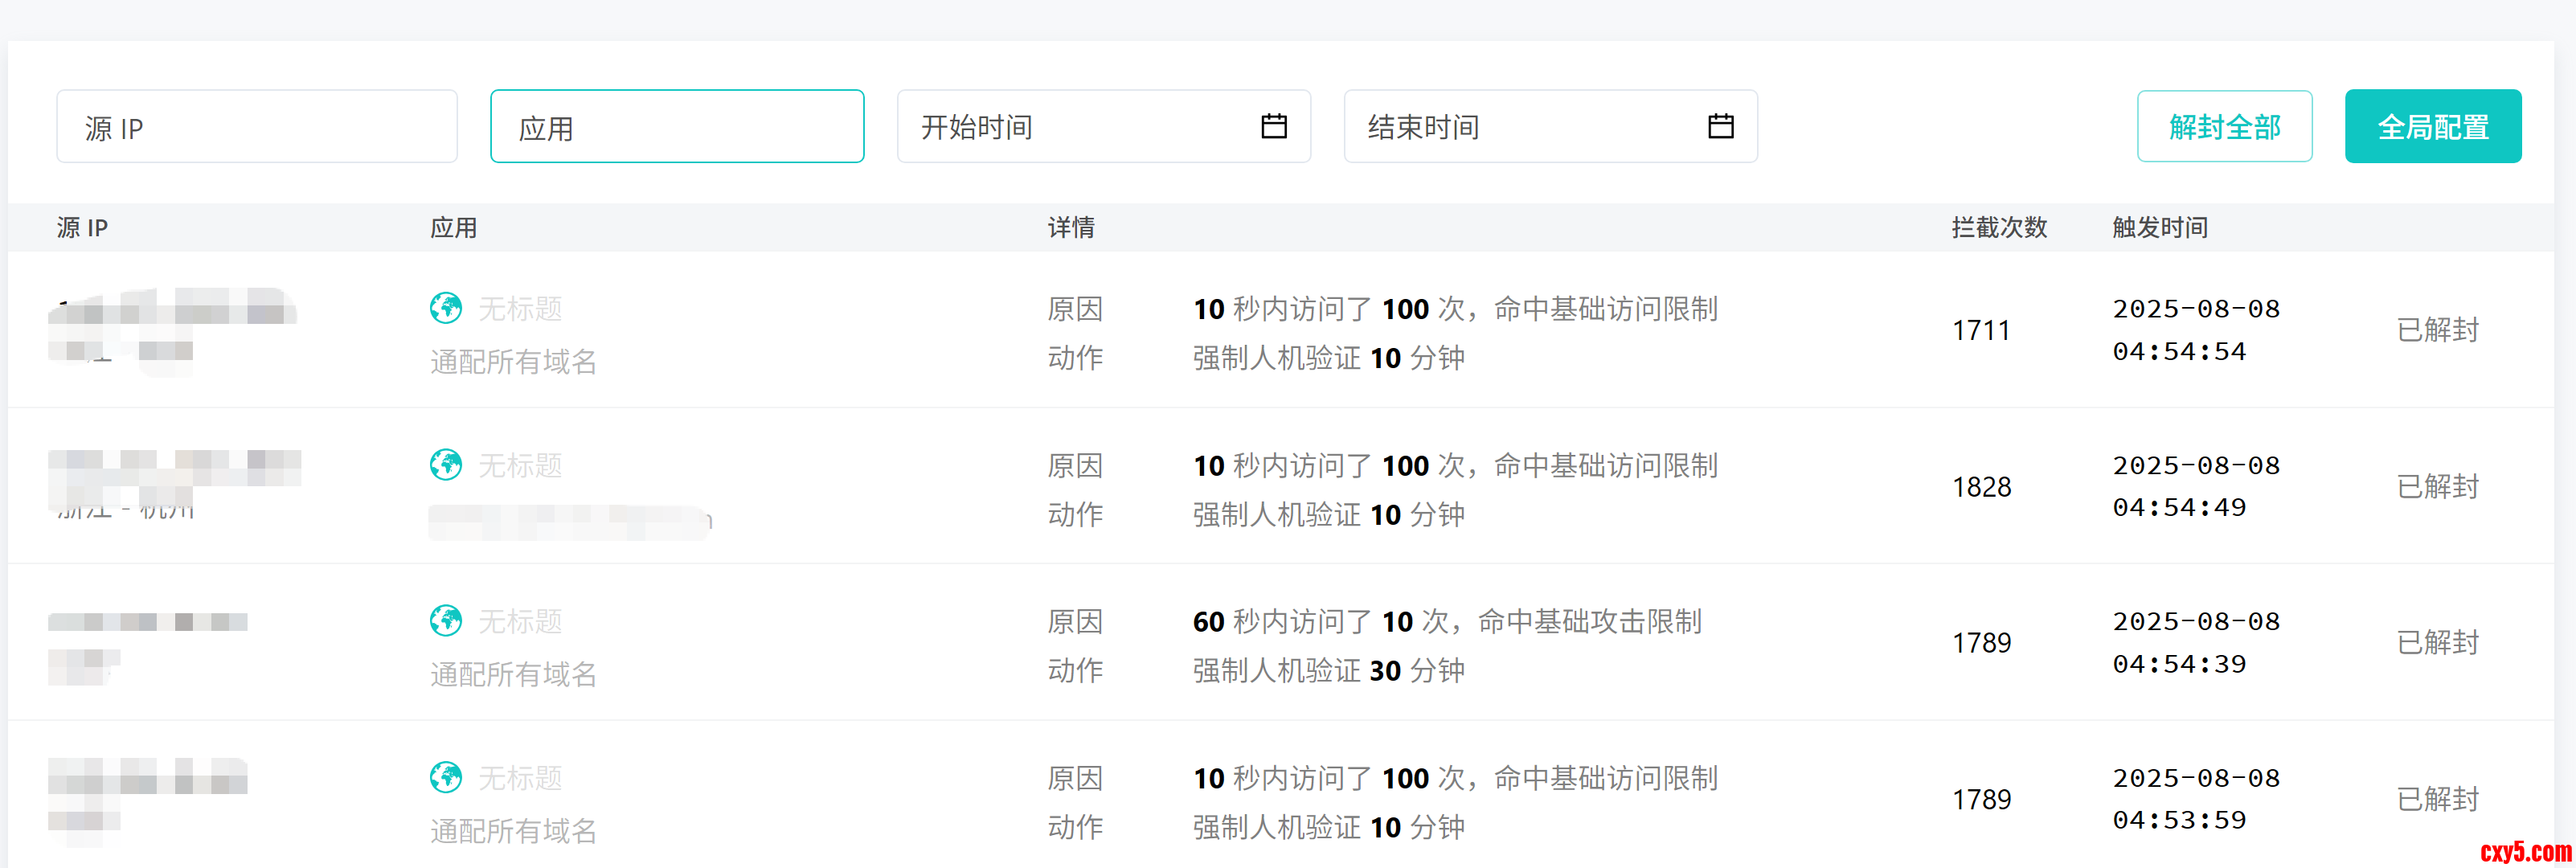Click the 解封全部 button
The image size is (2576, 868).
pyautogui.click(x=2223, y=126)
